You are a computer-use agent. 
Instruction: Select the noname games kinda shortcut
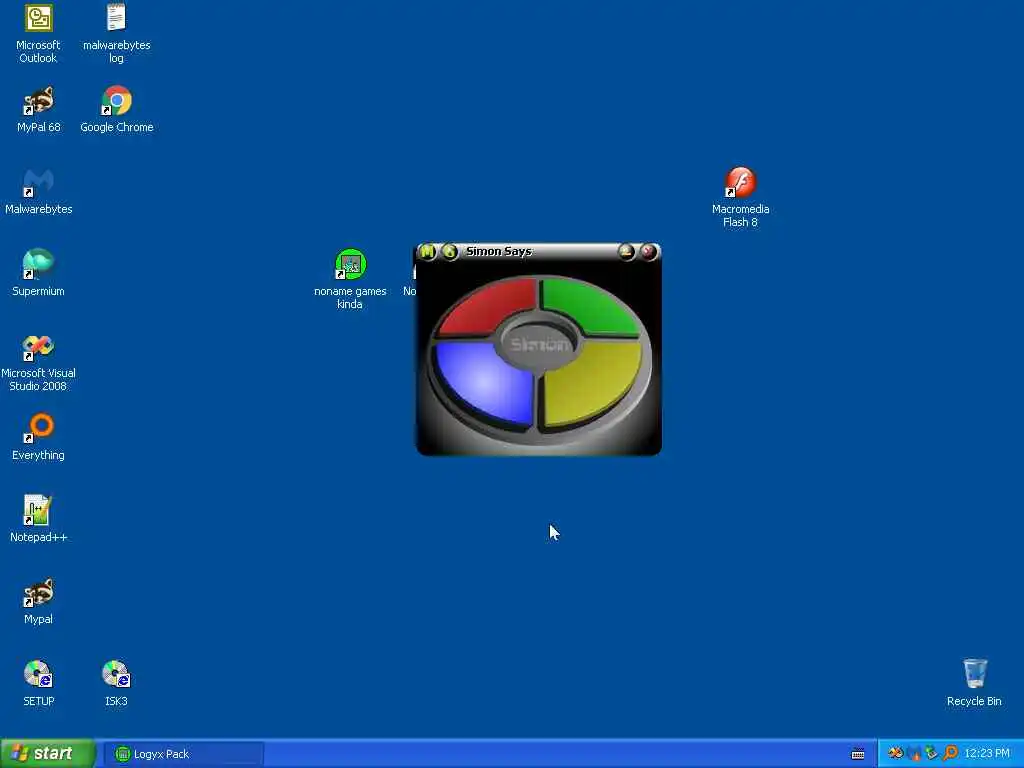coord(350,279)
